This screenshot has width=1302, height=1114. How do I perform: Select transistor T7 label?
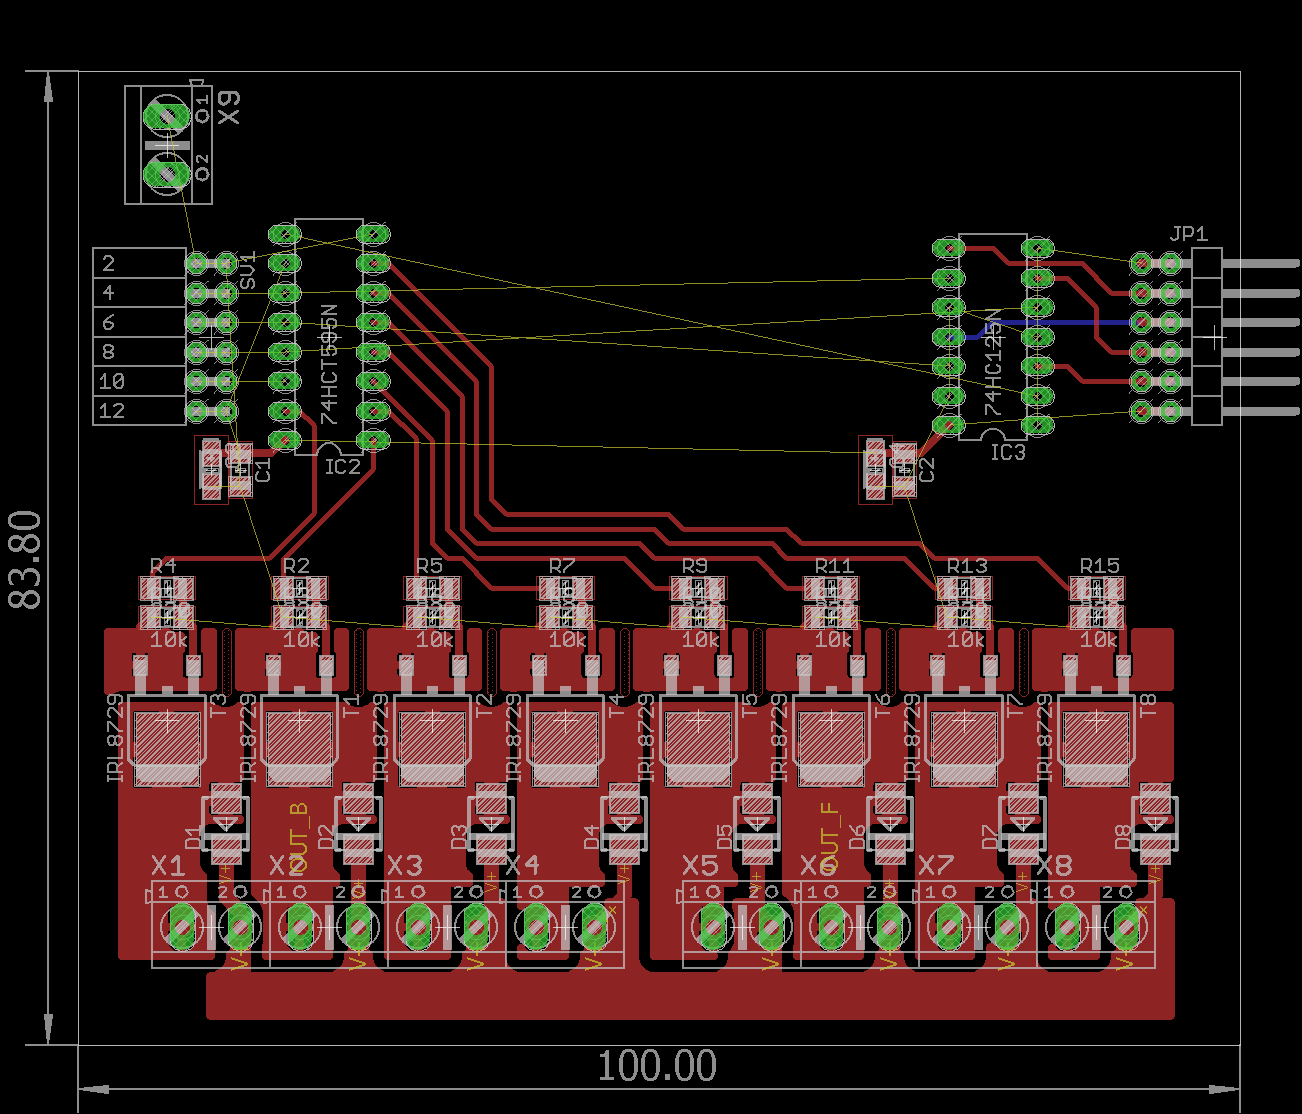(1016, 705)
